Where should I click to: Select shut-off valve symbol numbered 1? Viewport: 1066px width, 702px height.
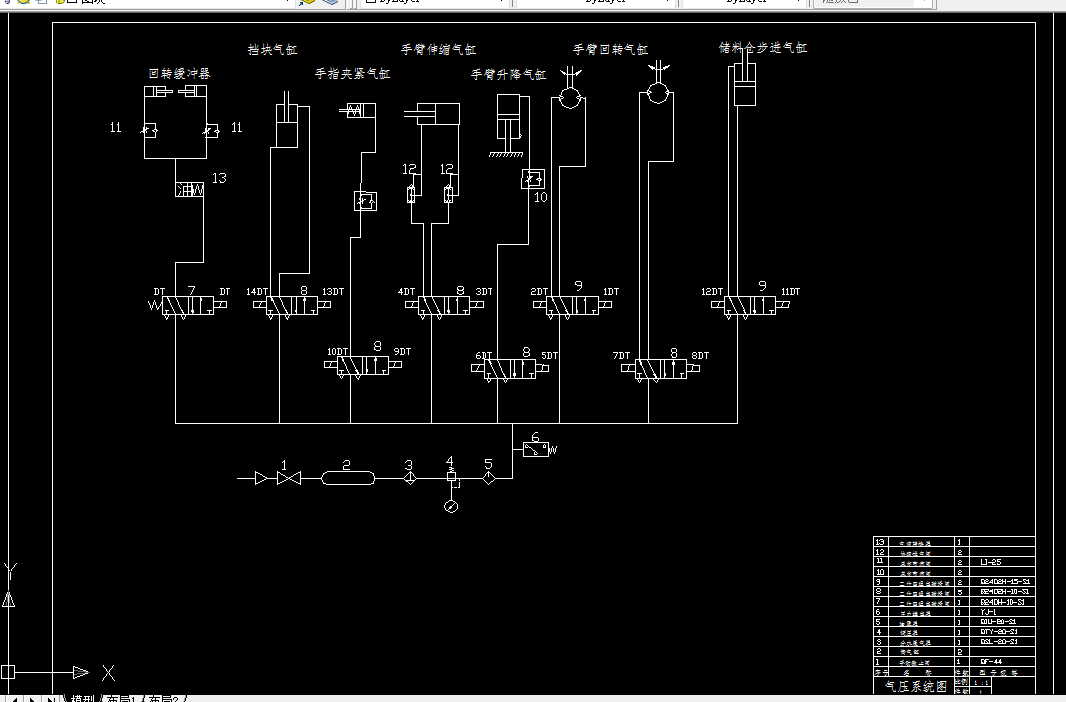pyautogui.click(x=289, y=478)
